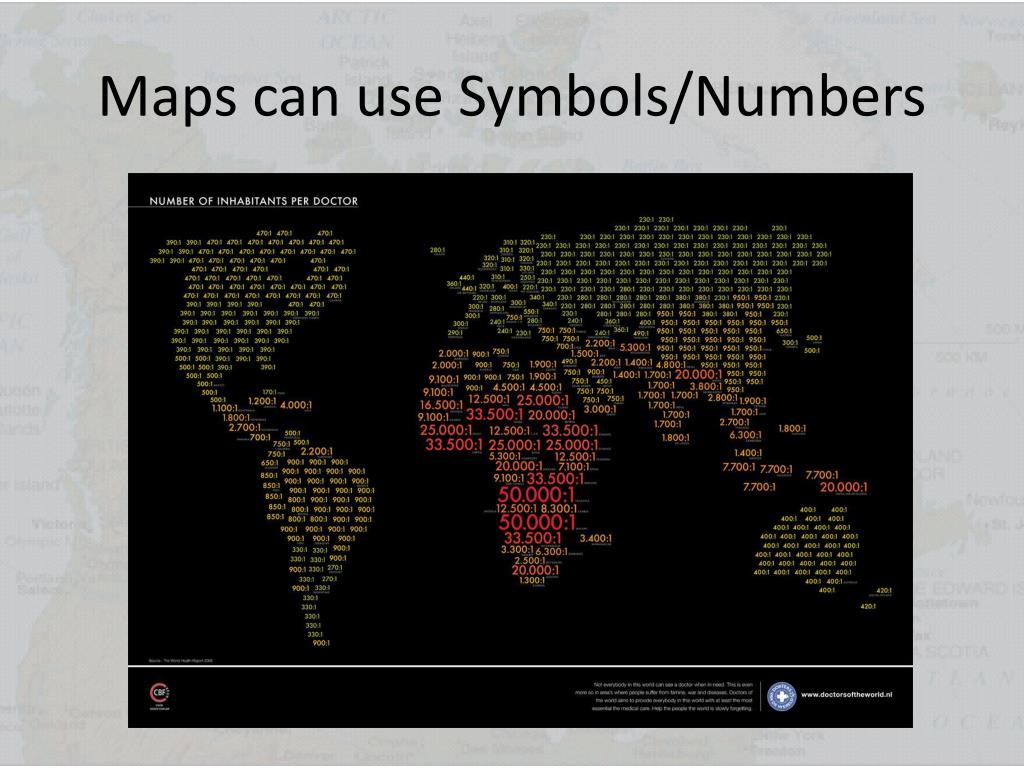Click the Doctors of the World round logo
Viewport: 1024px width, 768px height.
[x=782, y=696]
